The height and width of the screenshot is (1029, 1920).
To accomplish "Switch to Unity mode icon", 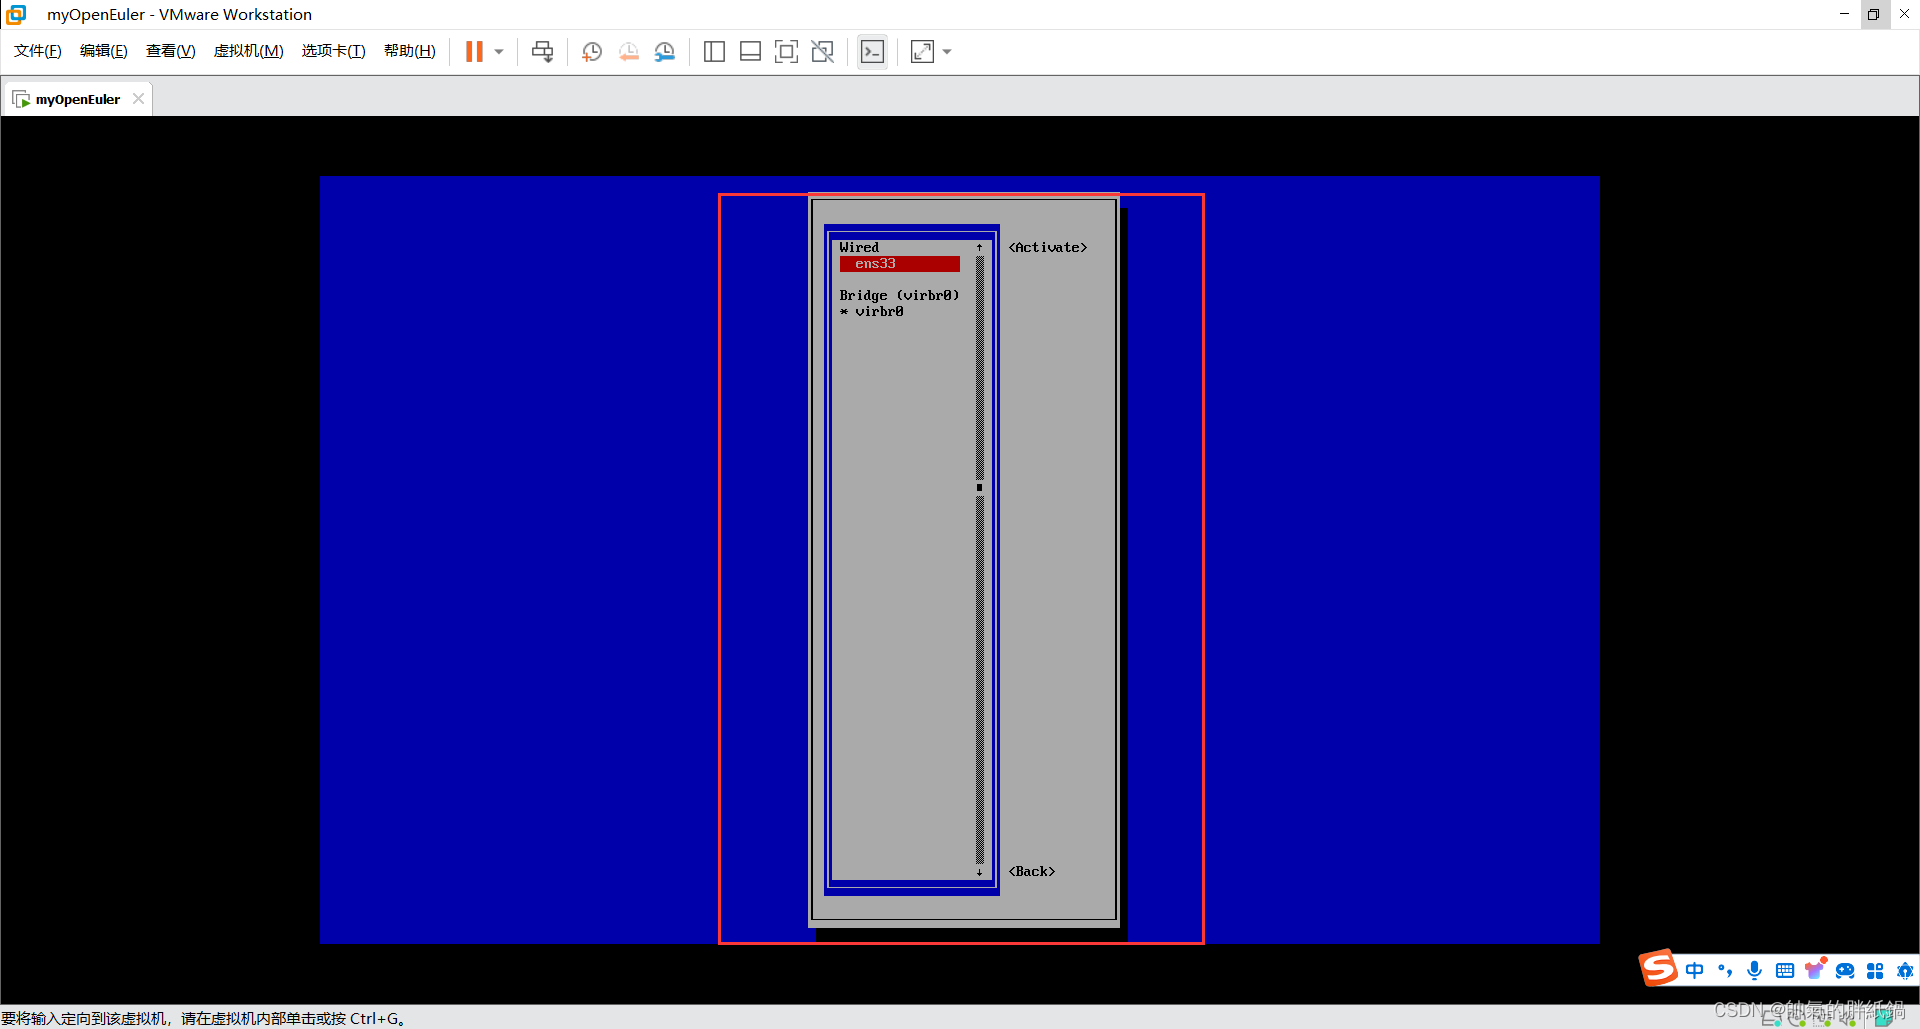I will 822,51.
